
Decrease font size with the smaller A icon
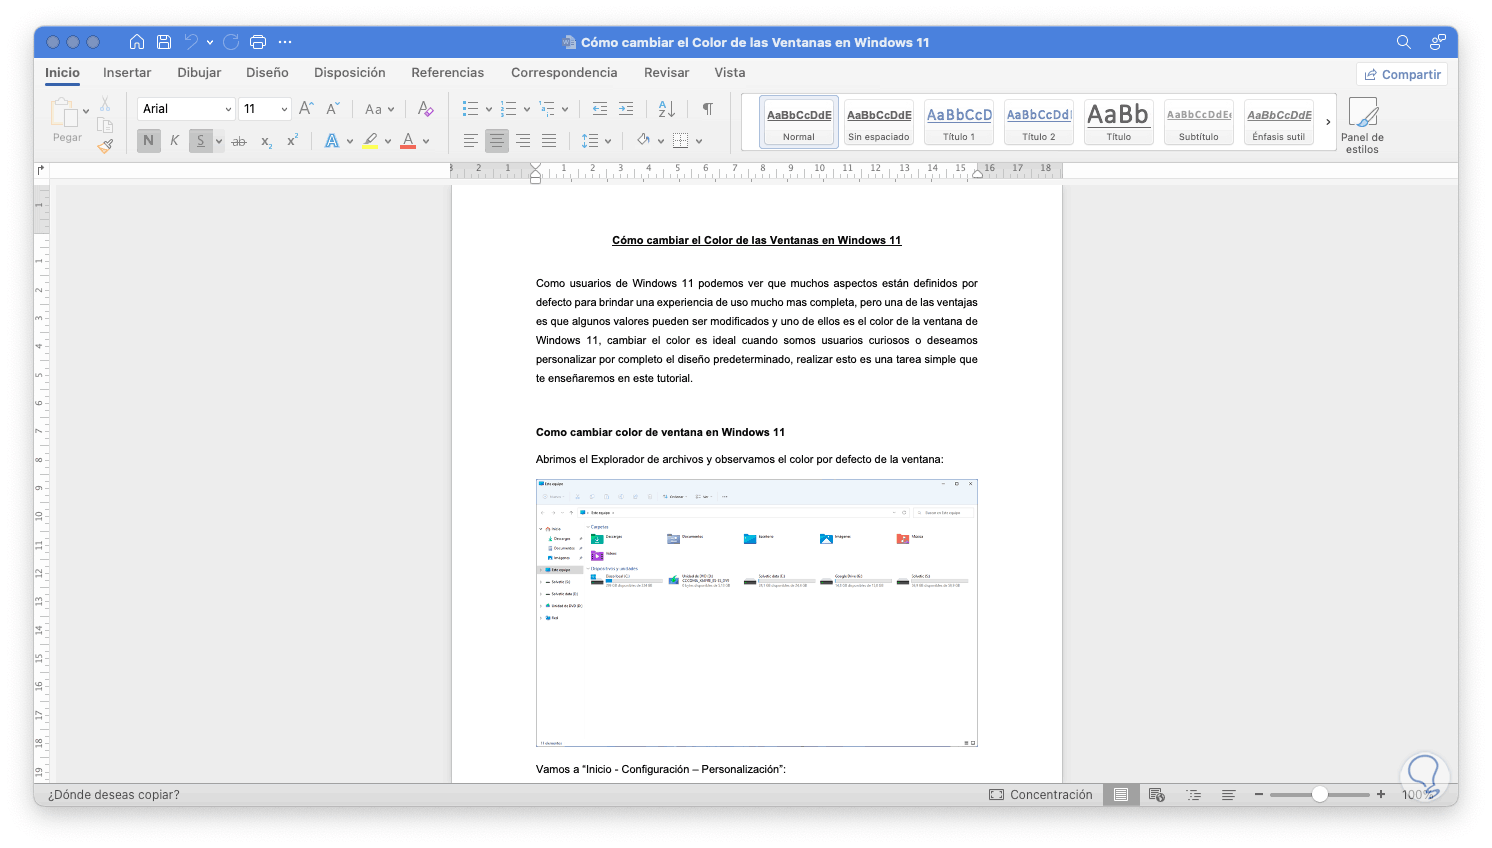[333, 109]
